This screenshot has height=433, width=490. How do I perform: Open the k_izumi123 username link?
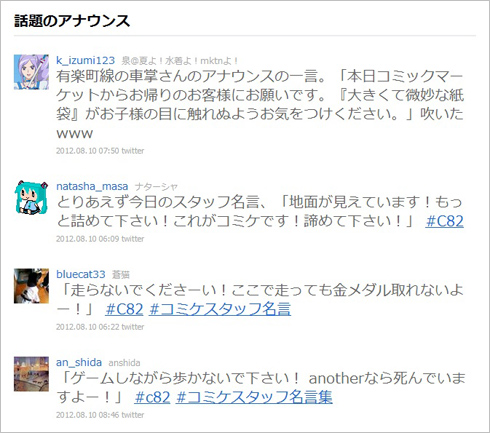[x=85, y=60]
